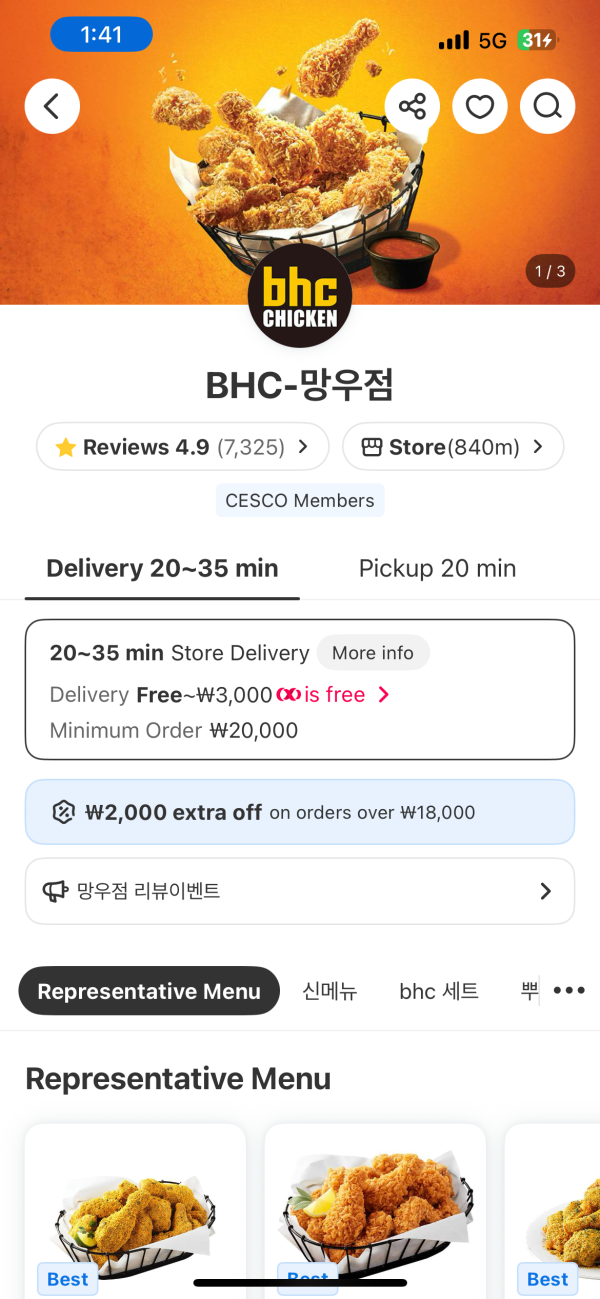
Task: Click the More info delivery button
Action: (373, 652)
